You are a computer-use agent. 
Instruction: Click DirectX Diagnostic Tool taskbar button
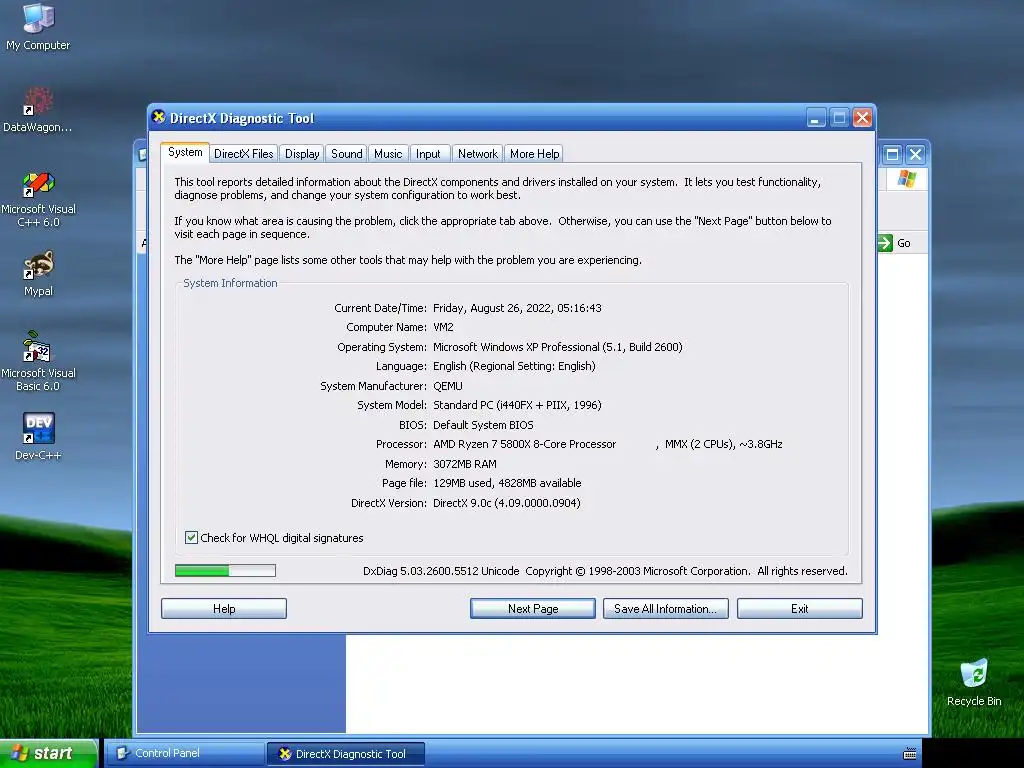coord(346,754)
